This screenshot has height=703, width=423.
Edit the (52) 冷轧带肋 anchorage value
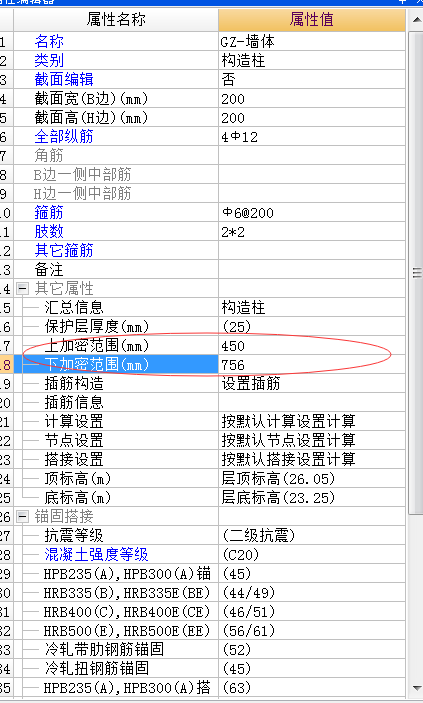(312, 650)
